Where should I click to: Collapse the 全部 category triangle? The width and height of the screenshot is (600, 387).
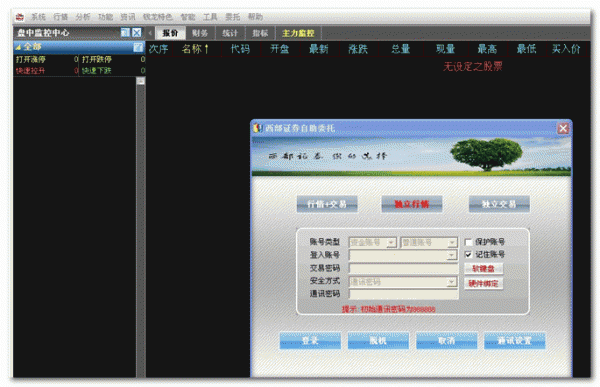click(18, 47)
